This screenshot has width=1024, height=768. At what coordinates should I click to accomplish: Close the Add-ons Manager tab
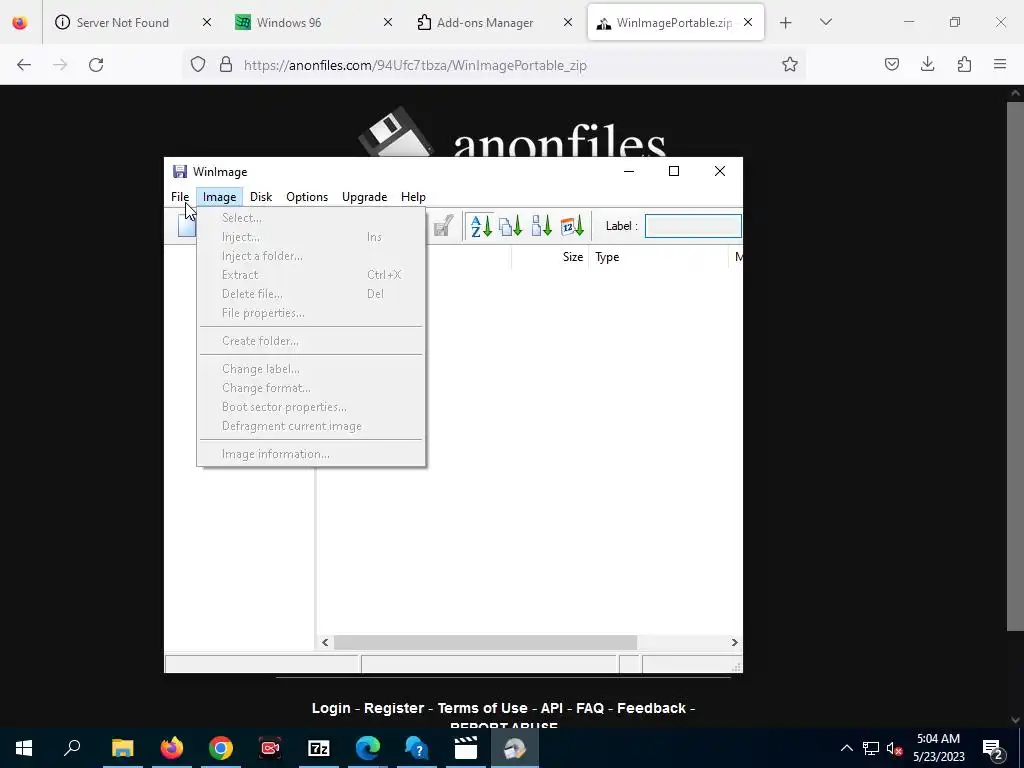point(568,22)
